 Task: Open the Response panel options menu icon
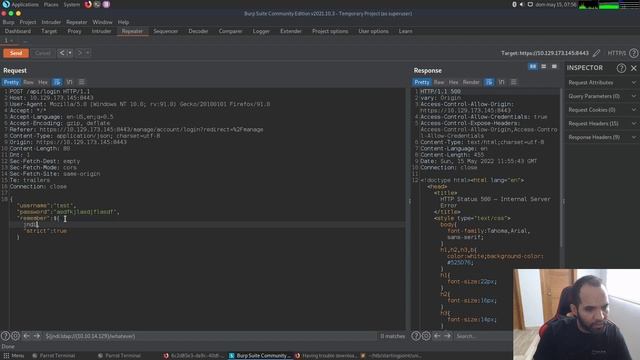tap(513, 82)
